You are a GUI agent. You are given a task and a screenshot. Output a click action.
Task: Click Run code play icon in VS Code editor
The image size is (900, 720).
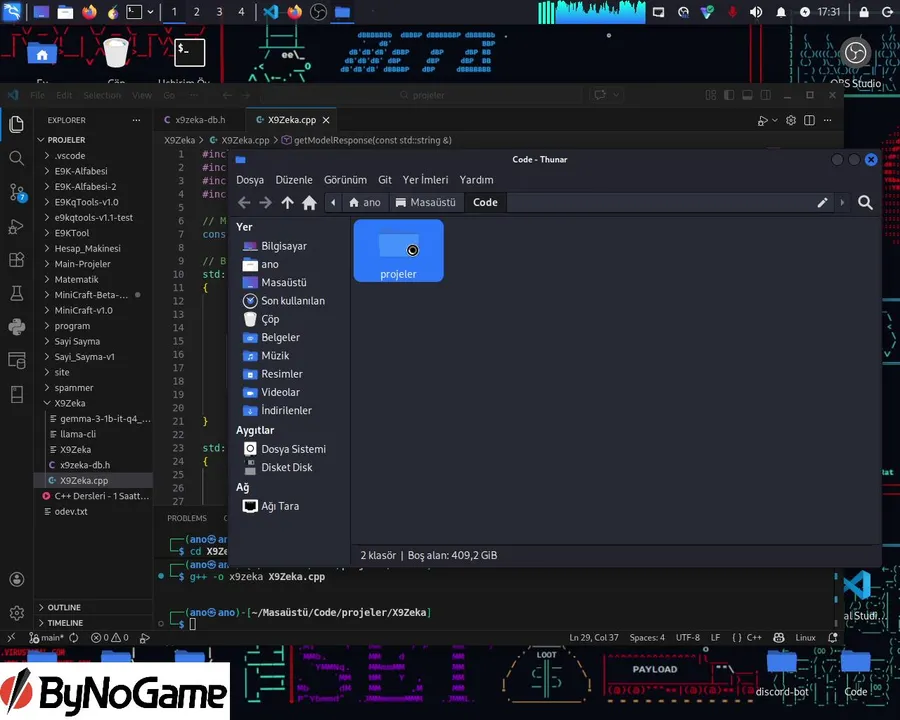[x=762, y=121]
